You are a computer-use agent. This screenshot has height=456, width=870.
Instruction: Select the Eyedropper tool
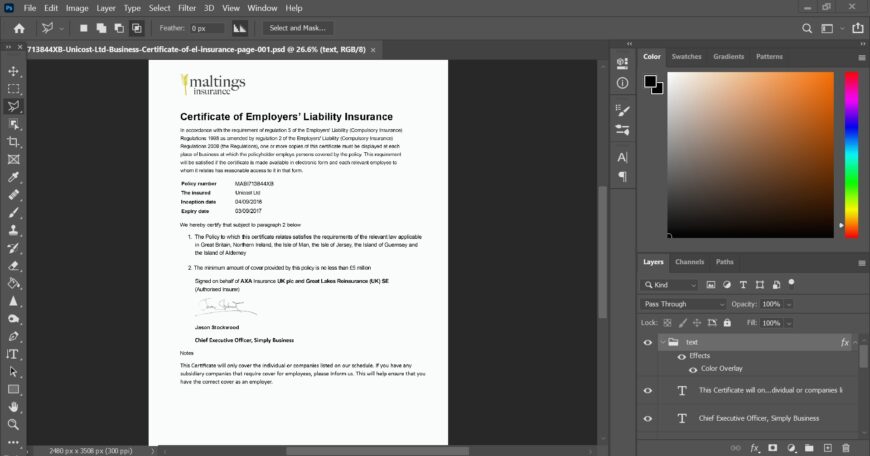(13, 177)
